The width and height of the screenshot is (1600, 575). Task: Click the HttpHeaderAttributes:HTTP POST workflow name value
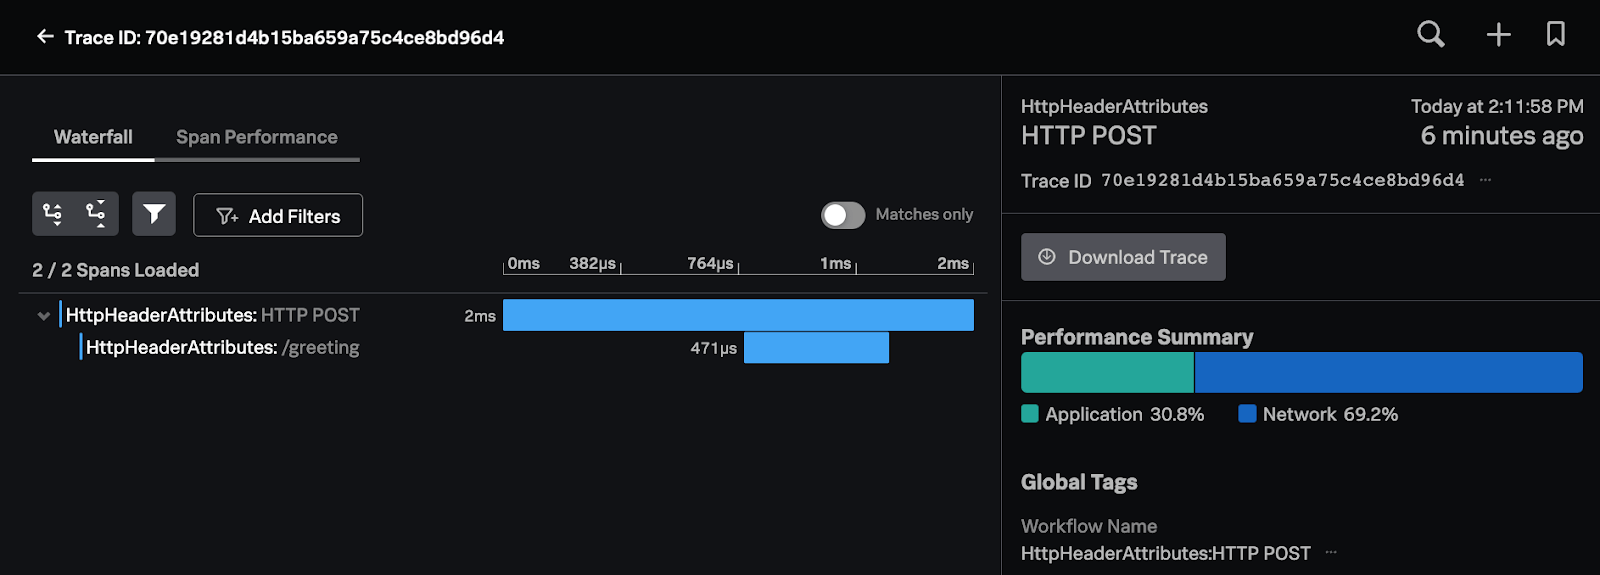(1166, 553)
